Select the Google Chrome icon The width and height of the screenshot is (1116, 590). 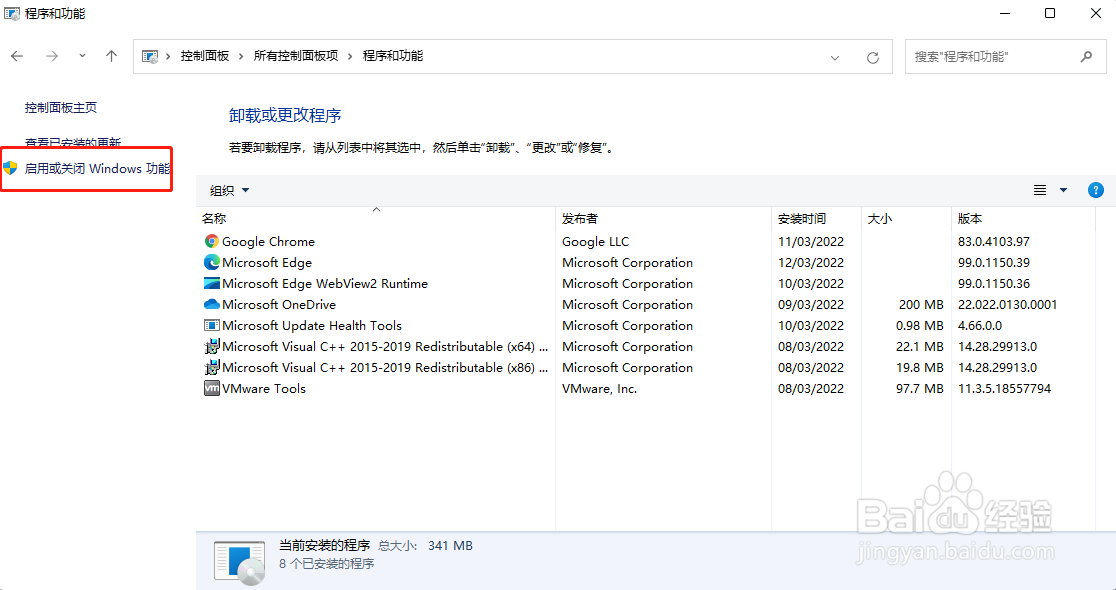[211, 242]
